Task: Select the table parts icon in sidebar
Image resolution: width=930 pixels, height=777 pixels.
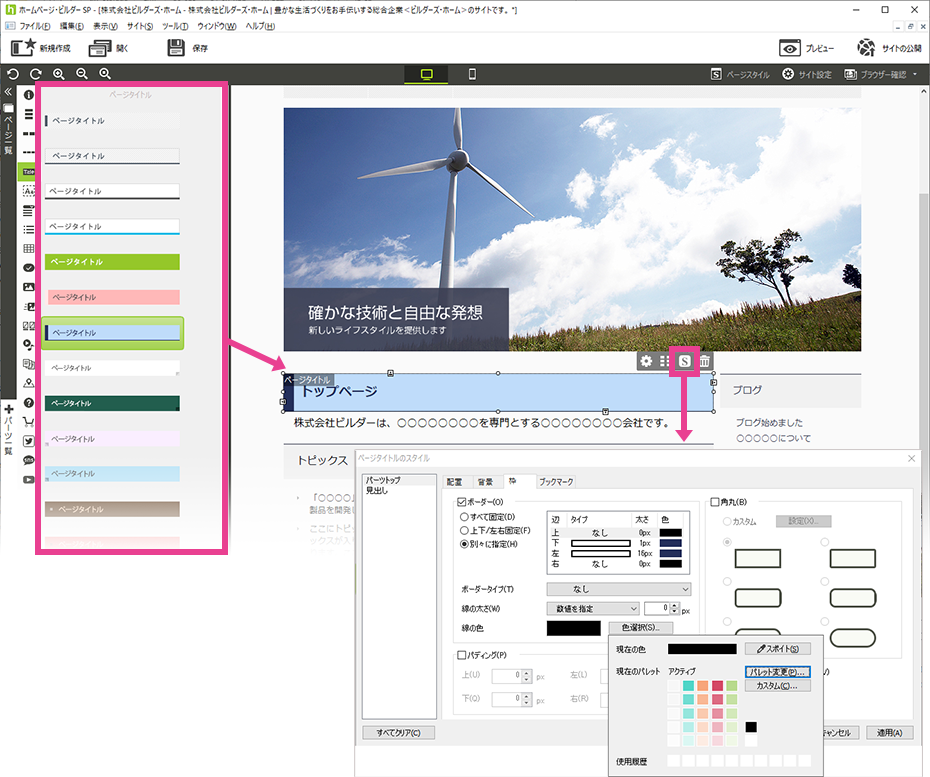Action: tap(28, 249)
